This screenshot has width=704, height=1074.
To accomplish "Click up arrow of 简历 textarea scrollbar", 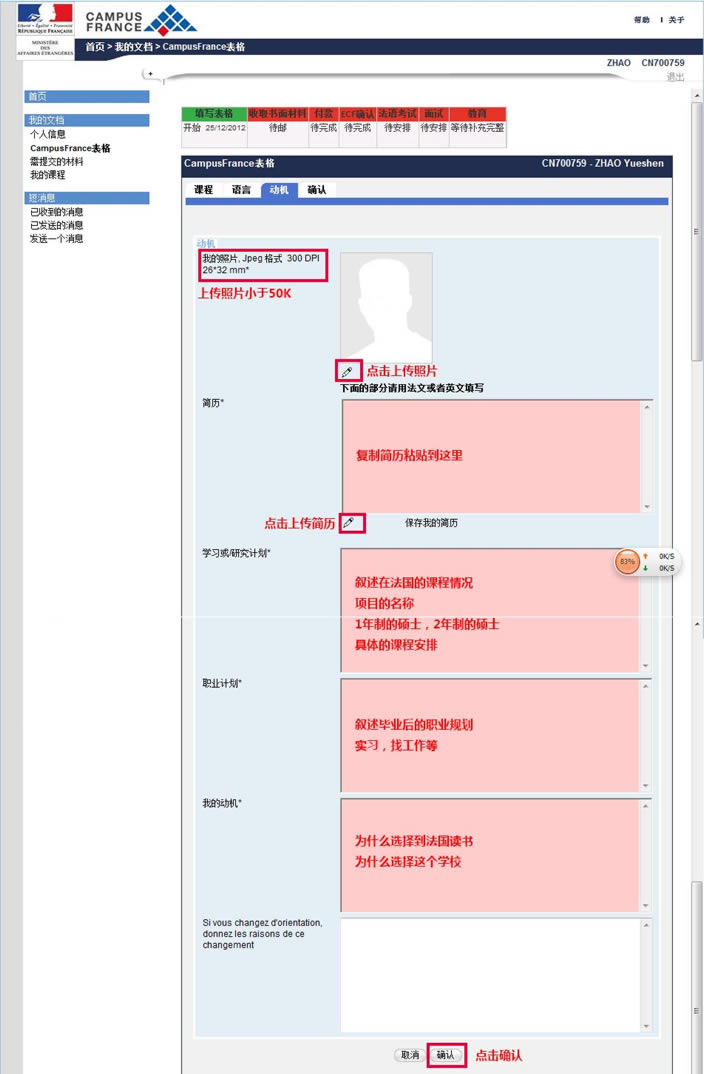I will click(x=646, y=407).
